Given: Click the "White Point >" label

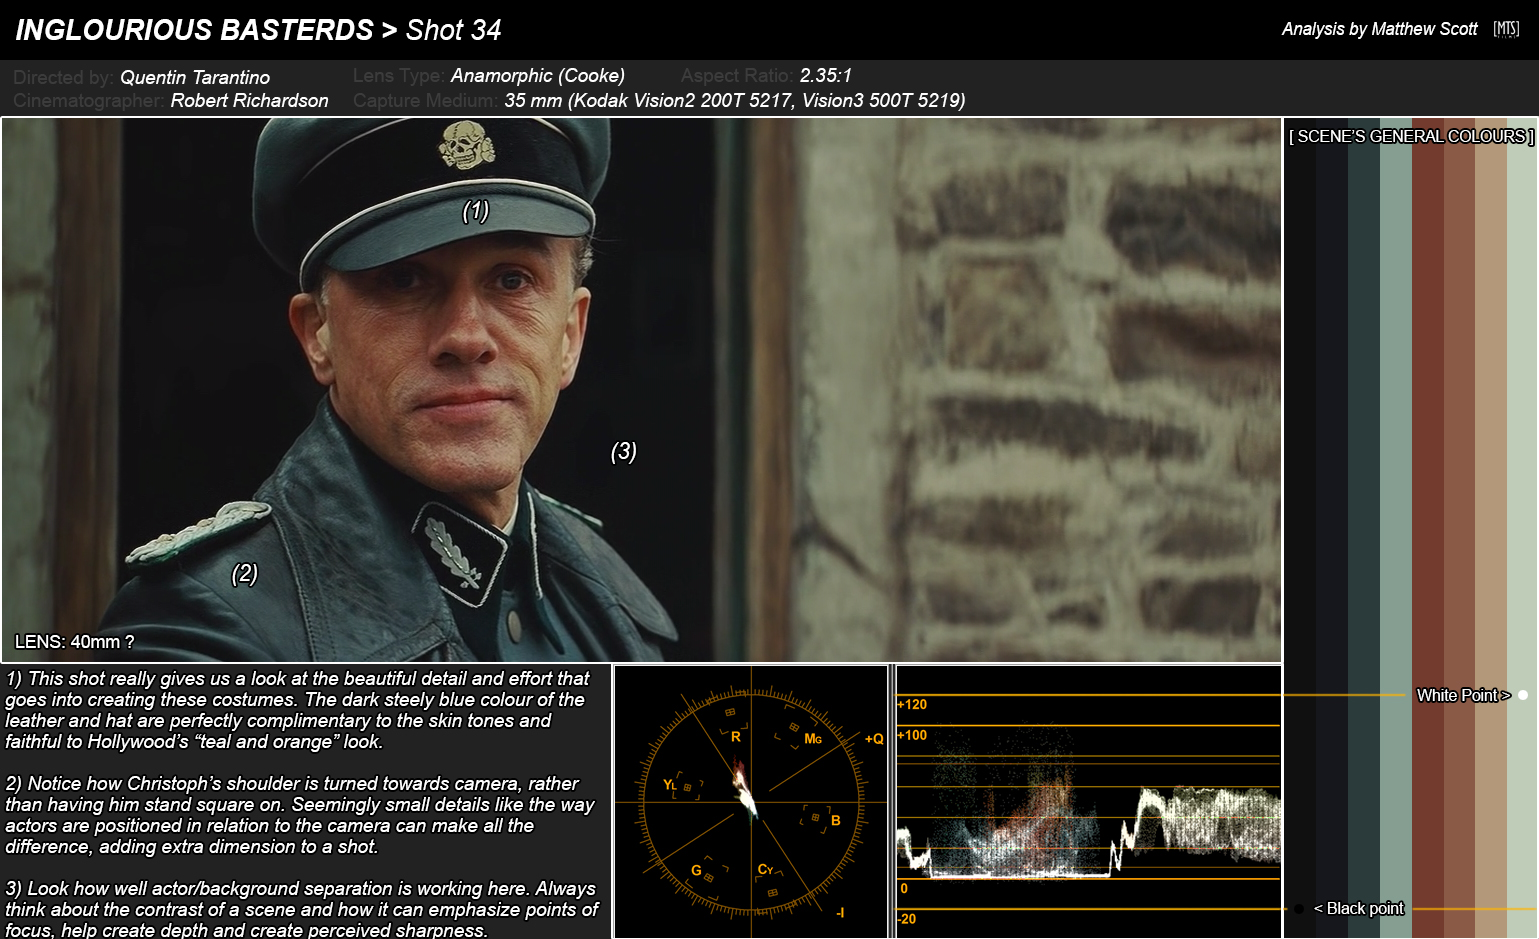Looking at the screenshot, I should point(1463,695).
